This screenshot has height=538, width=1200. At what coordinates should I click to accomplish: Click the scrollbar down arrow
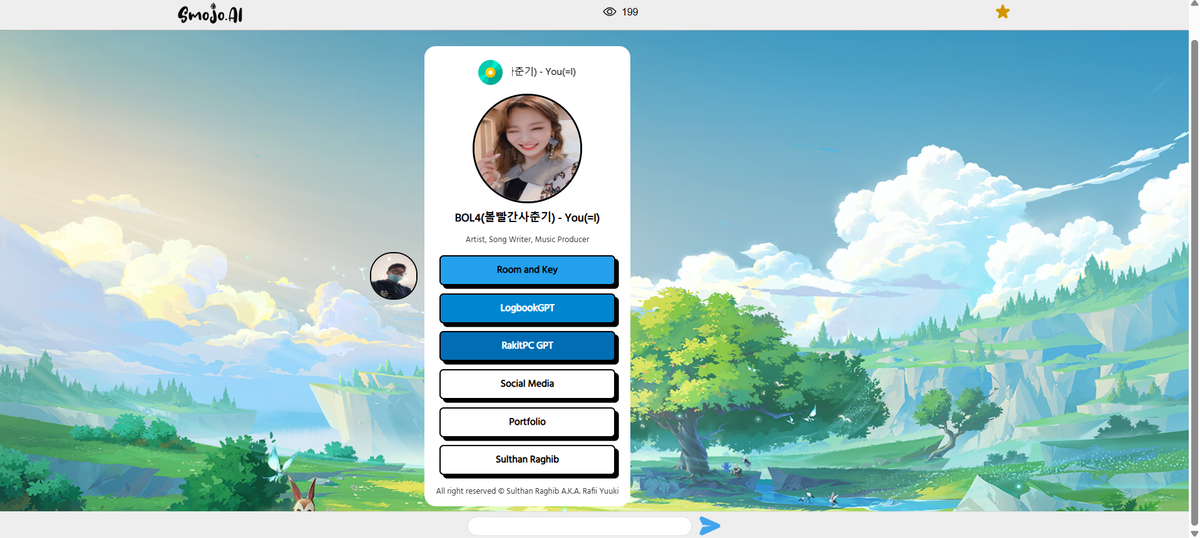(x=1194, y=533)
